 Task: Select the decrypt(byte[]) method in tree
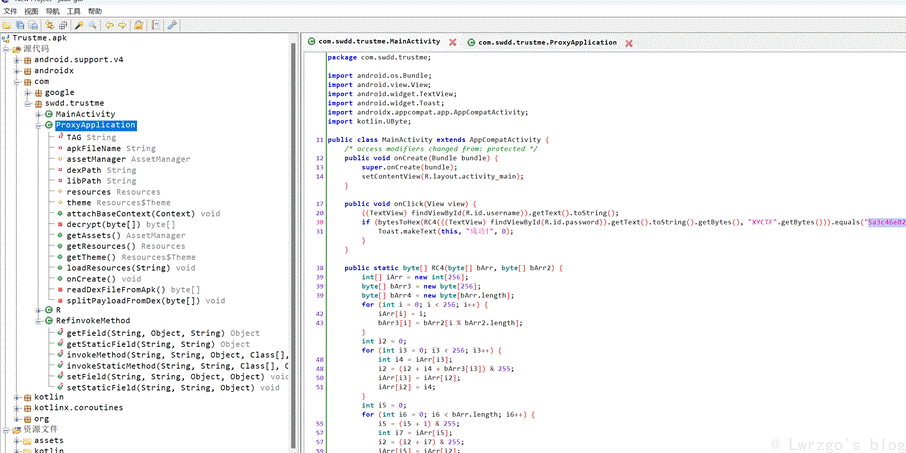pyautogui.click(x=120, y=225)
